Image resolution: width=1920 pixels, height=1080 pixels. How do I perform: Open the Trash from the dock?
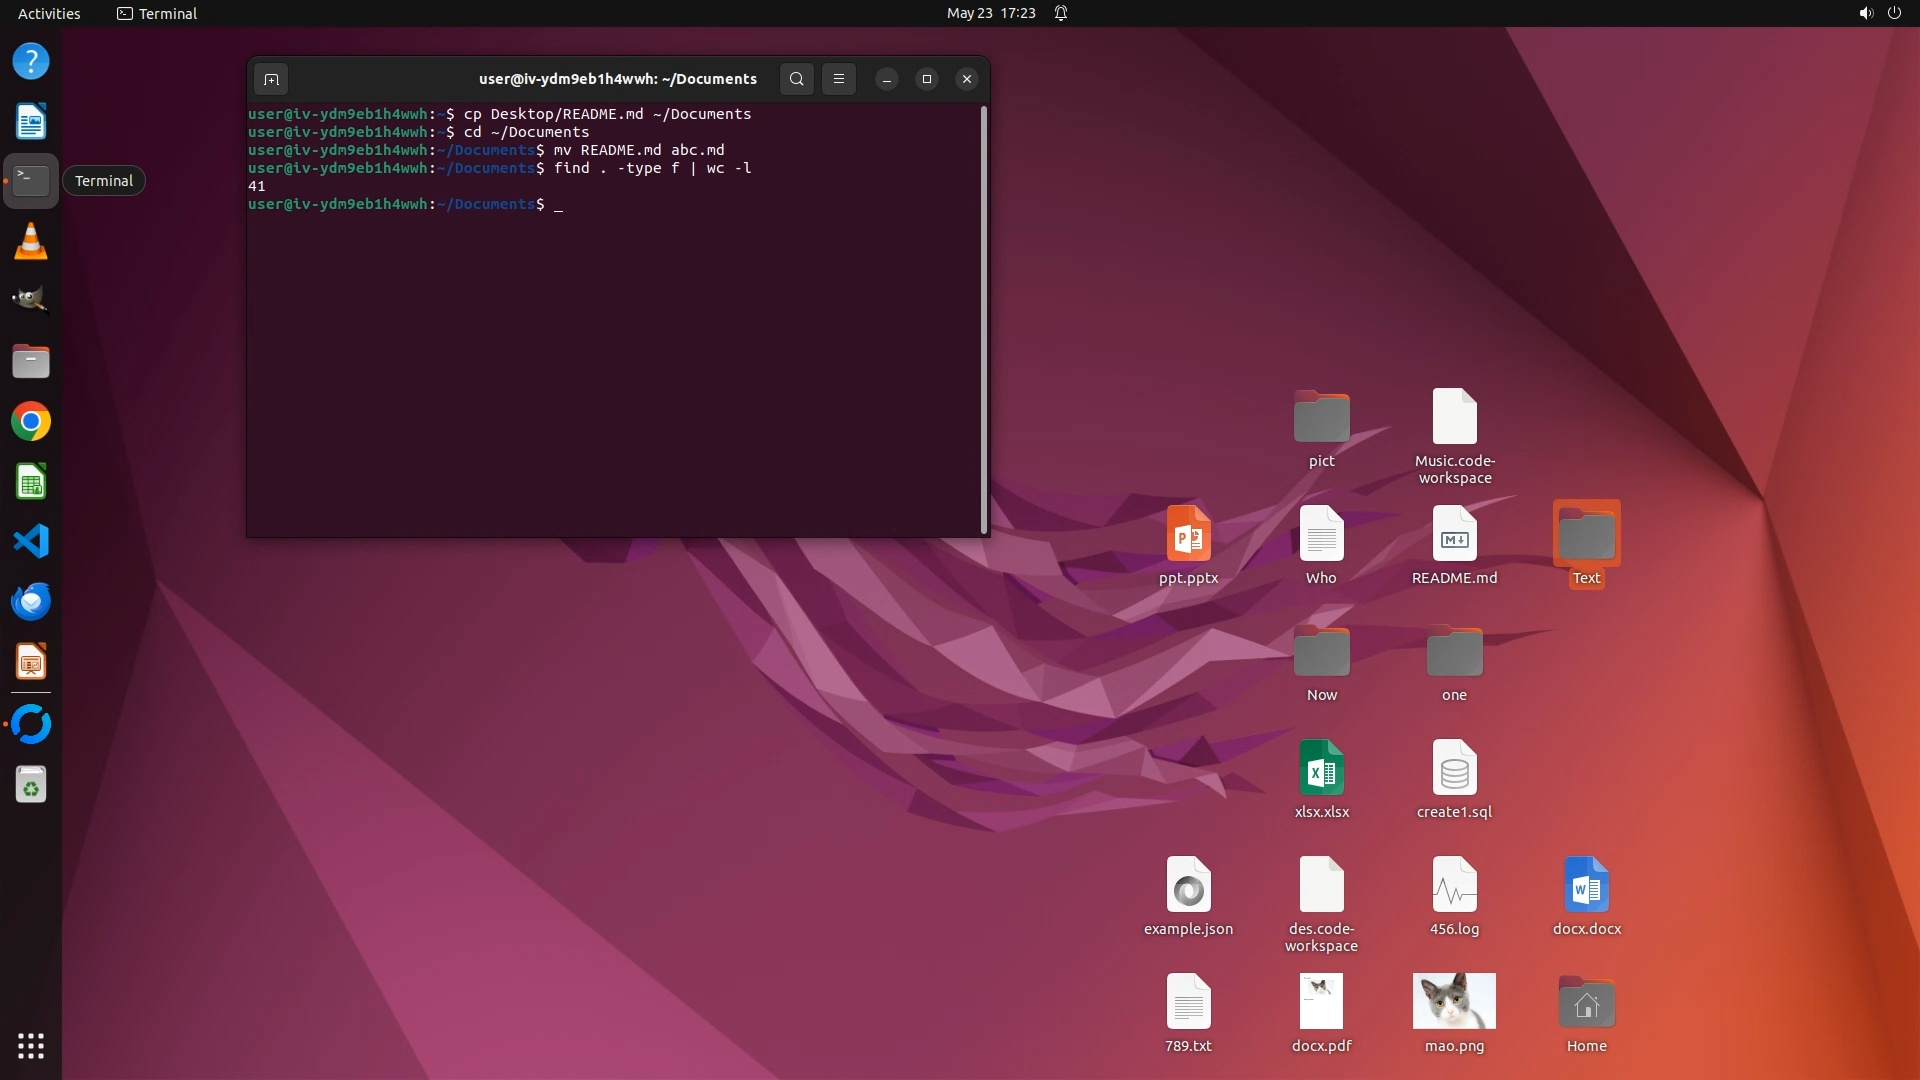pos(31,785)
